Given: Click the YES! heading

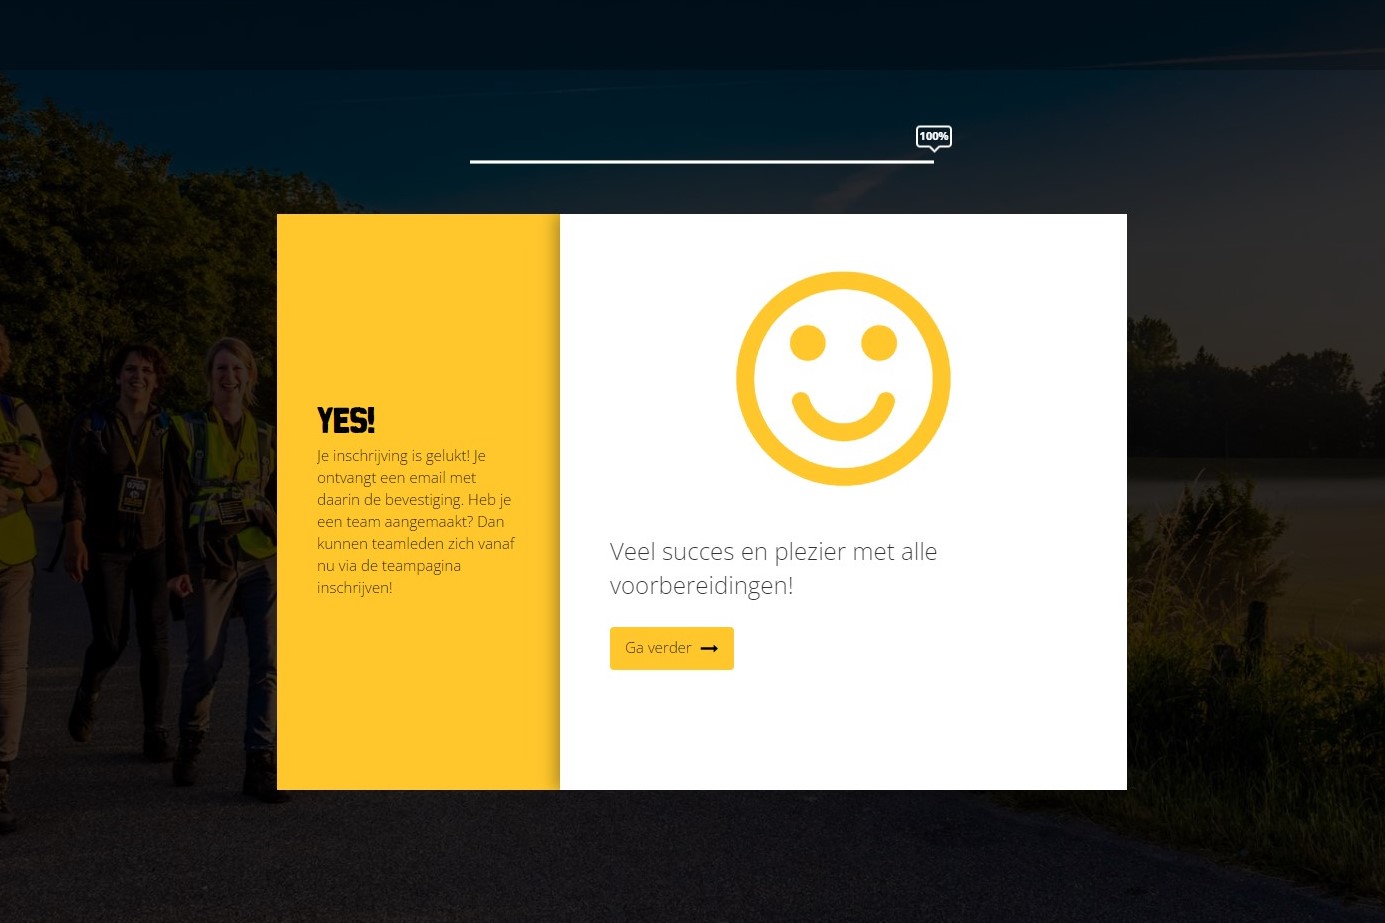Looking at the screenshot, I should [x=346, y=421].
